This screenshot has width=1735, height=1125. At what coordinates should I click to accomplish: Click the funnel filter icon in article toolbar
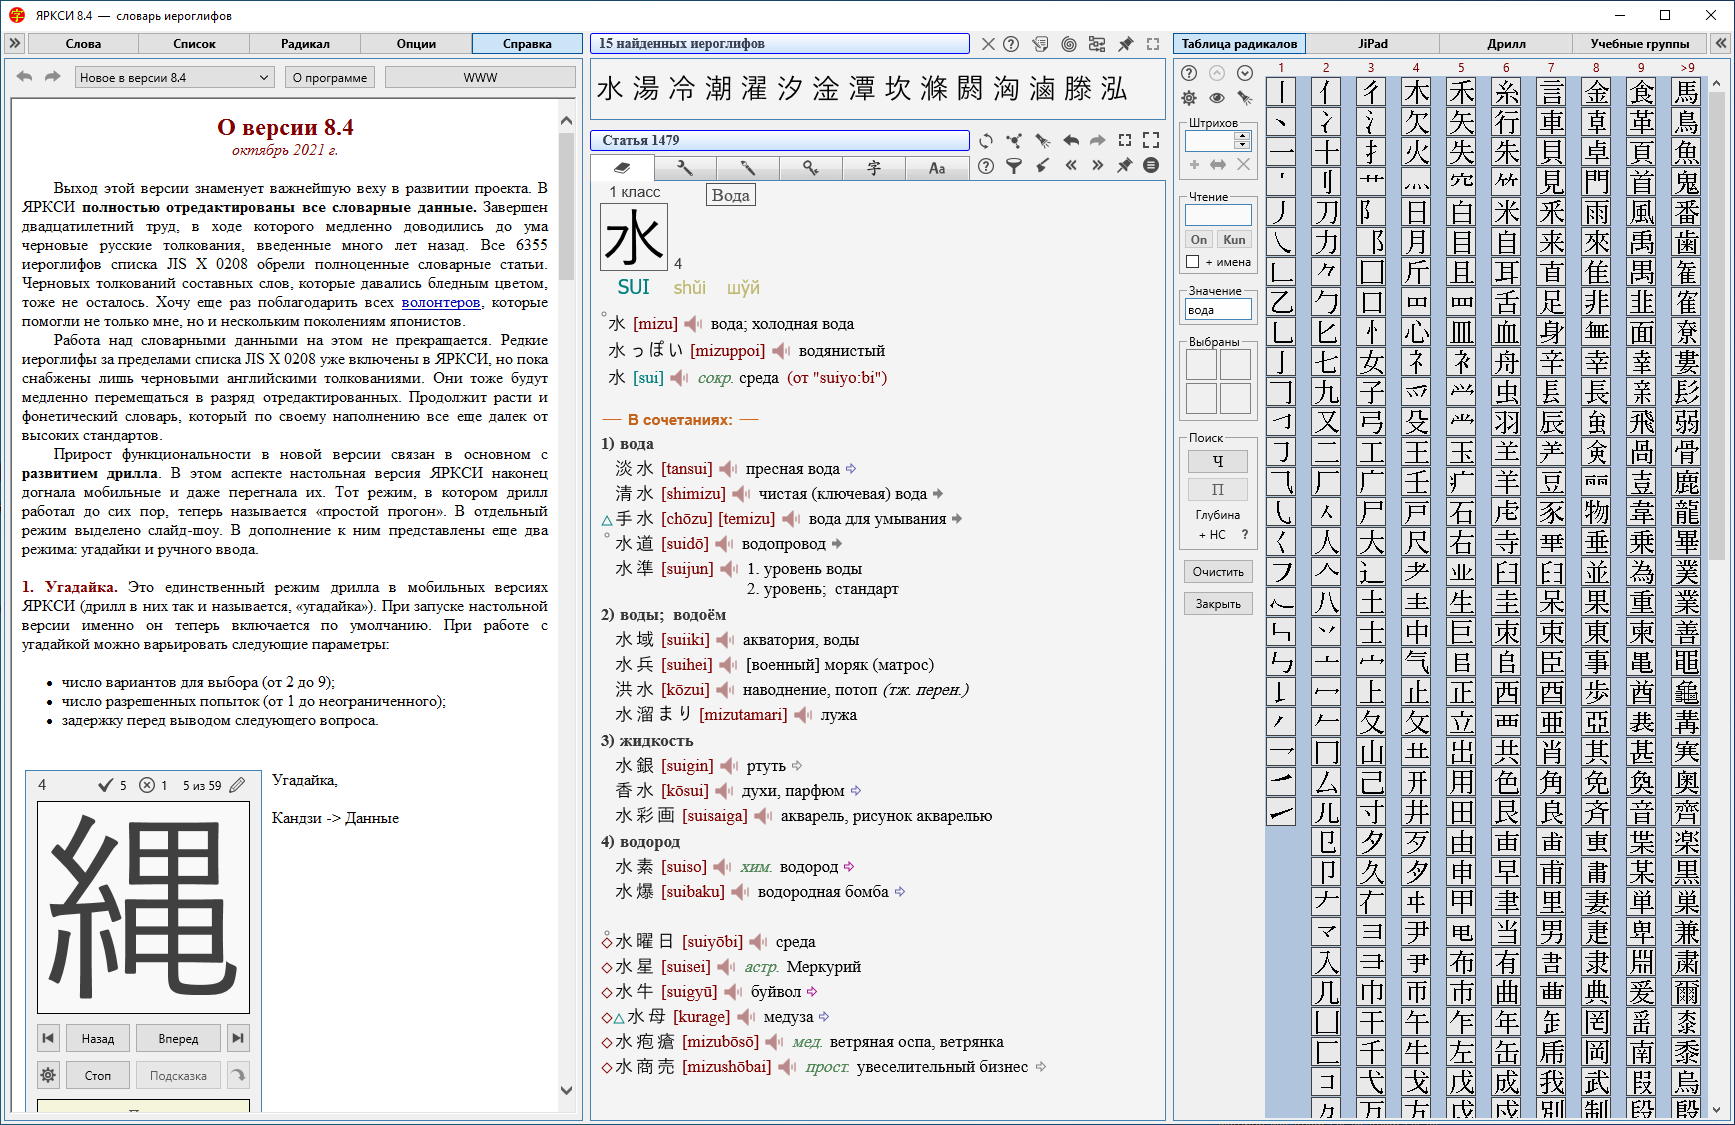point(1014,166)
